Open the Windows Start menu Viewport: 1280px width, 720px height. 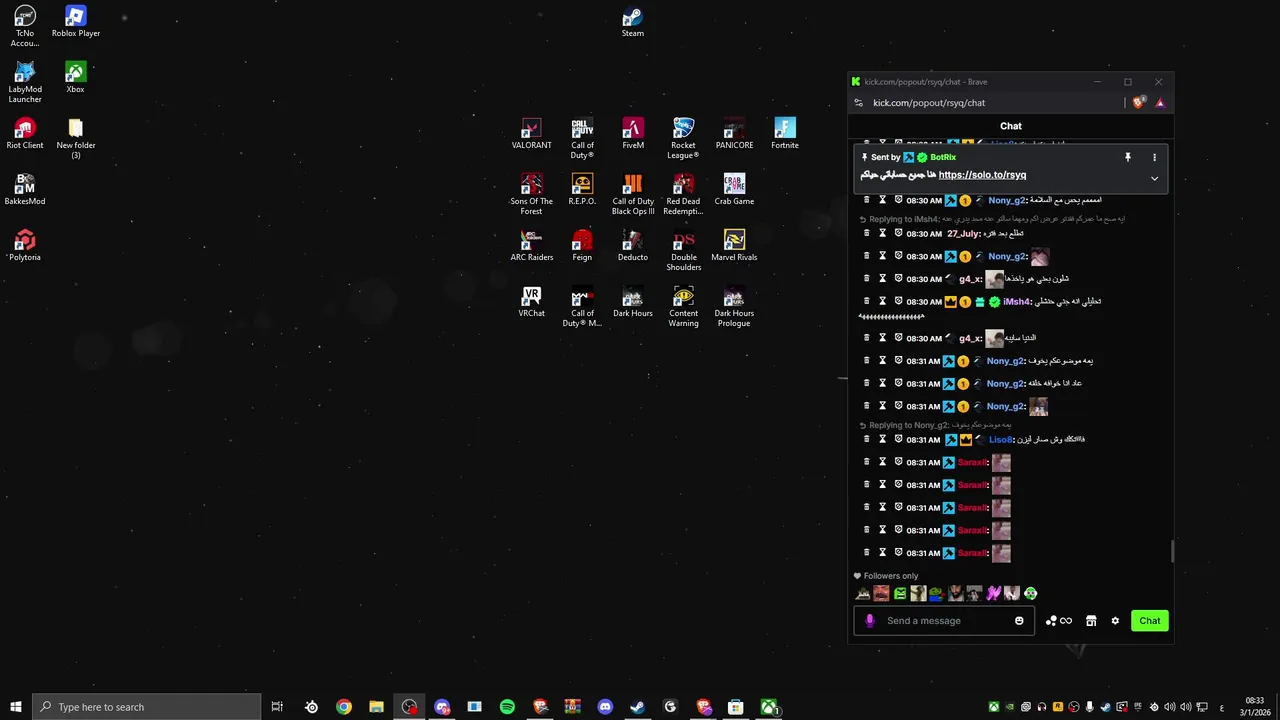click(15, 707)
